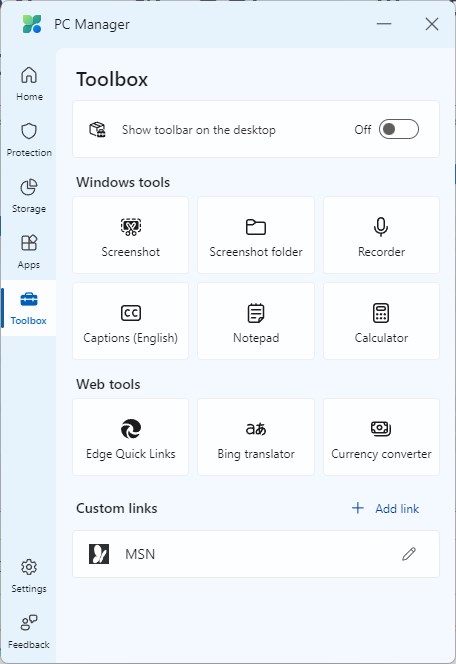The height and width of the screenshot is (664, 456).
Task: Minimize the PC Manager window
Action: 384,24
